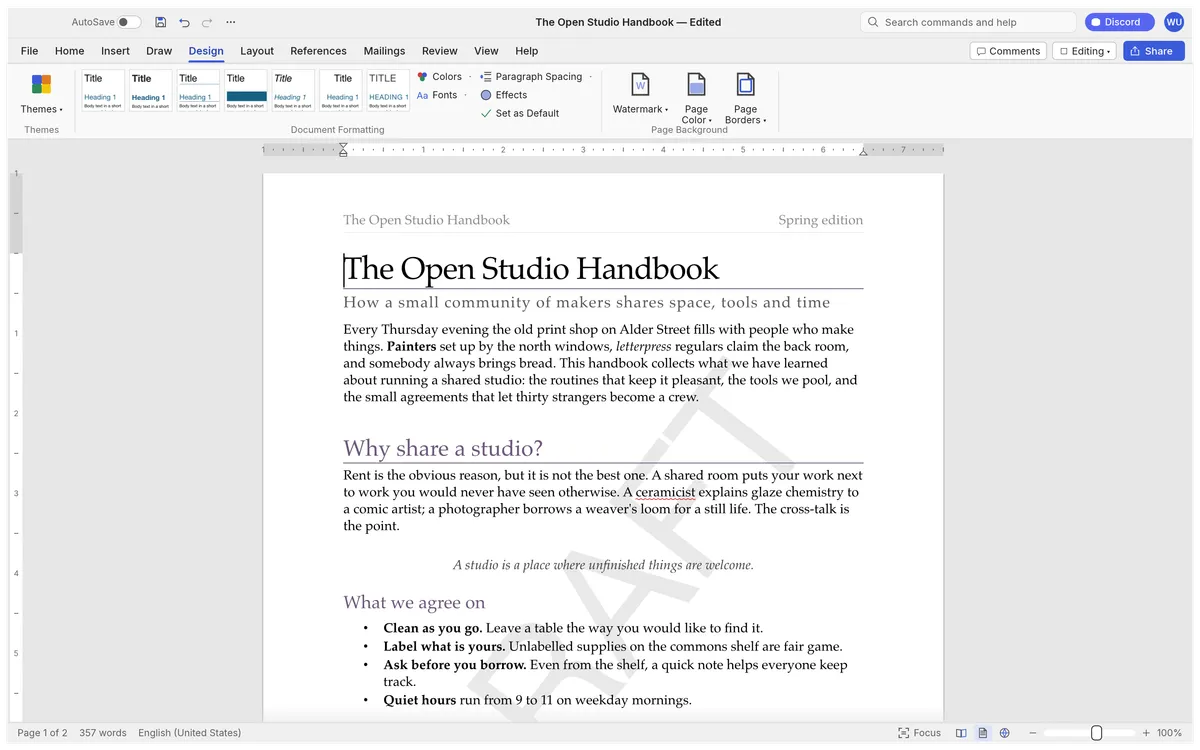Click the Effects option
Viewport: 1200px width, 750px height.
click(x=503, y=95)
